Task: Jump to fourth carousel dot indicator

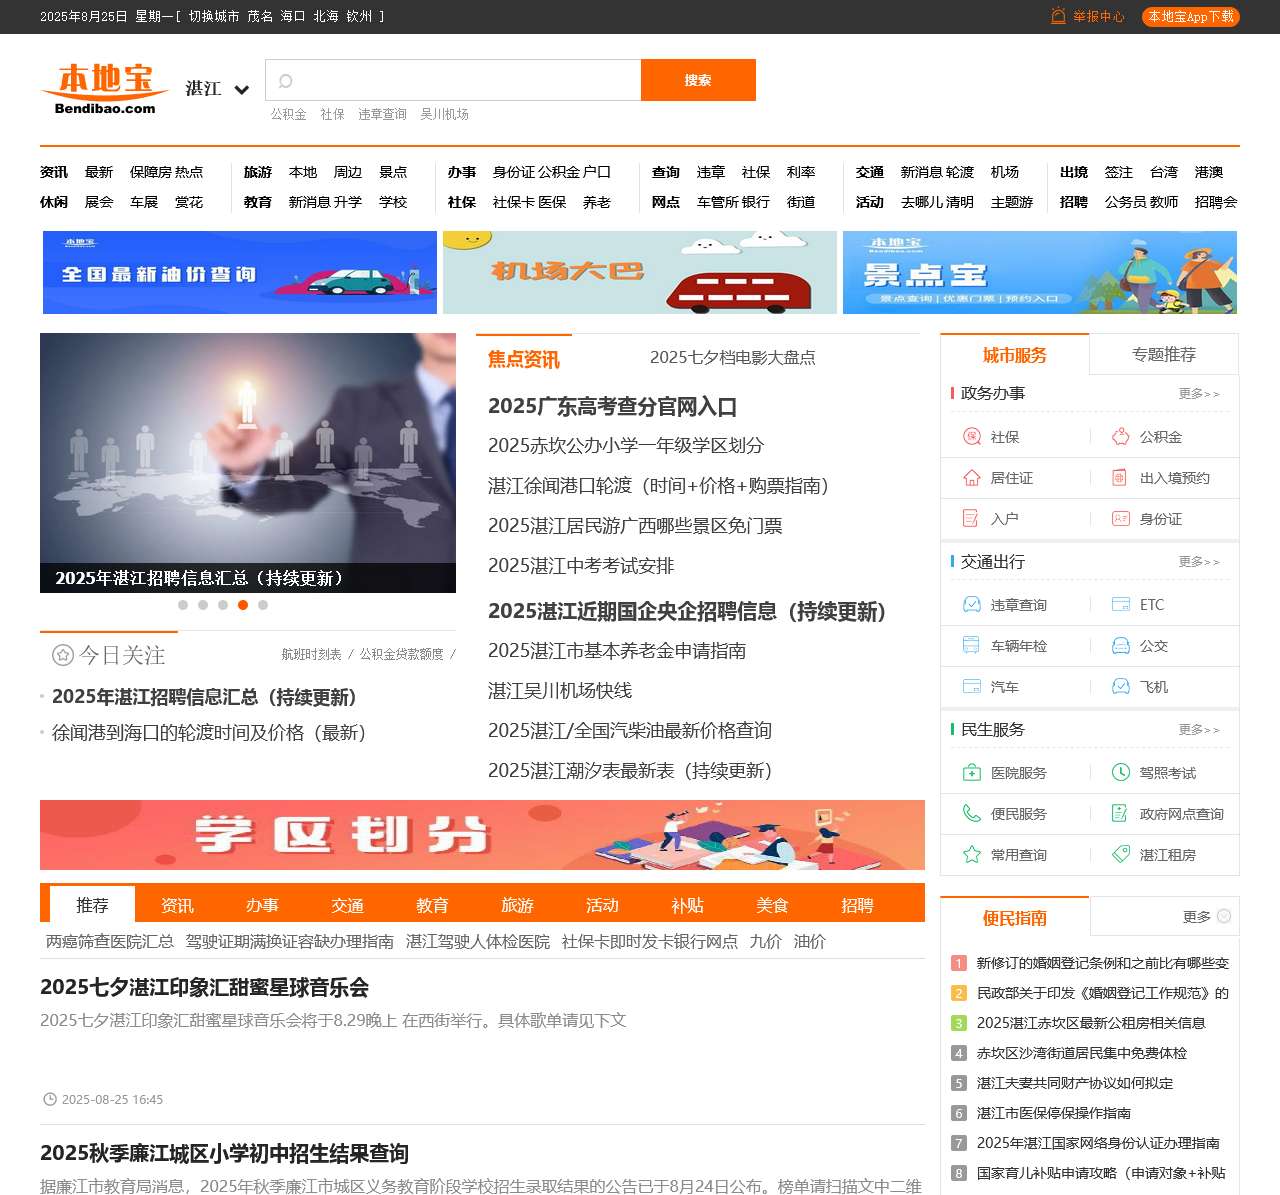Action: pos(243,605)
